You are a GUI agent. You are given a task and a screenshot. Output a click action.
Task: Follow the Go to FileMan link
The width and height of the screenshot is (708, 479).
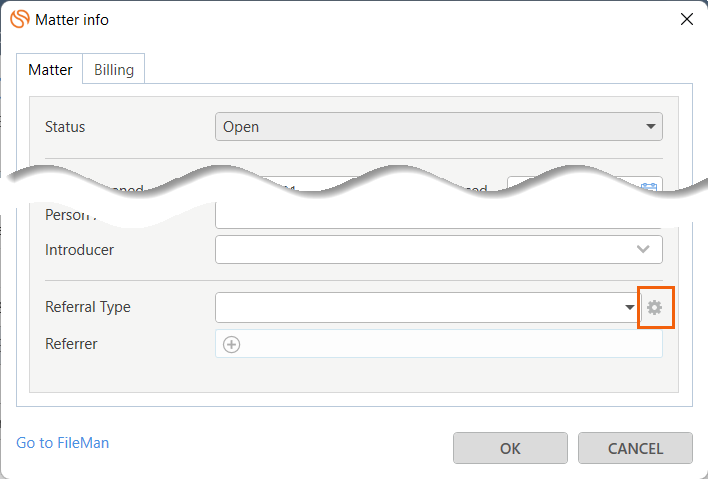[63, 442]
